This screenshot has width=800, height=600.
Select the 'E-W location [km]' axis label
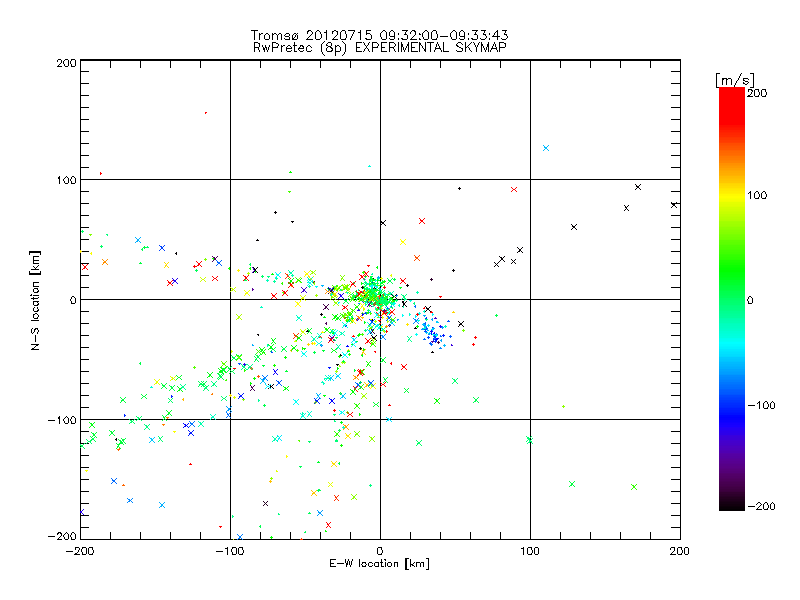coord(380,563)
